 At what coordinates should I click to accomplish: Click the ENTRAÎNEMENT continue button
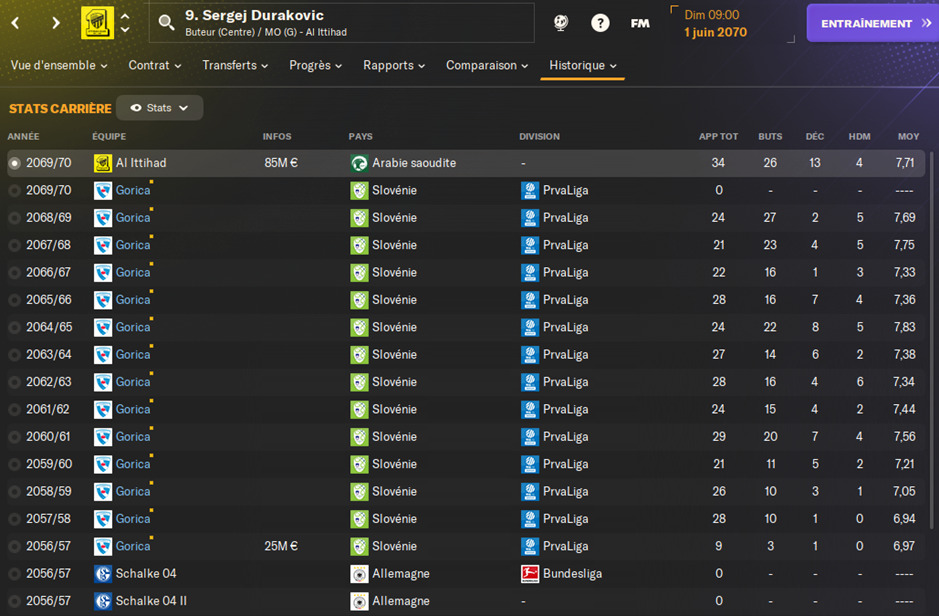[x=873, y=23]
